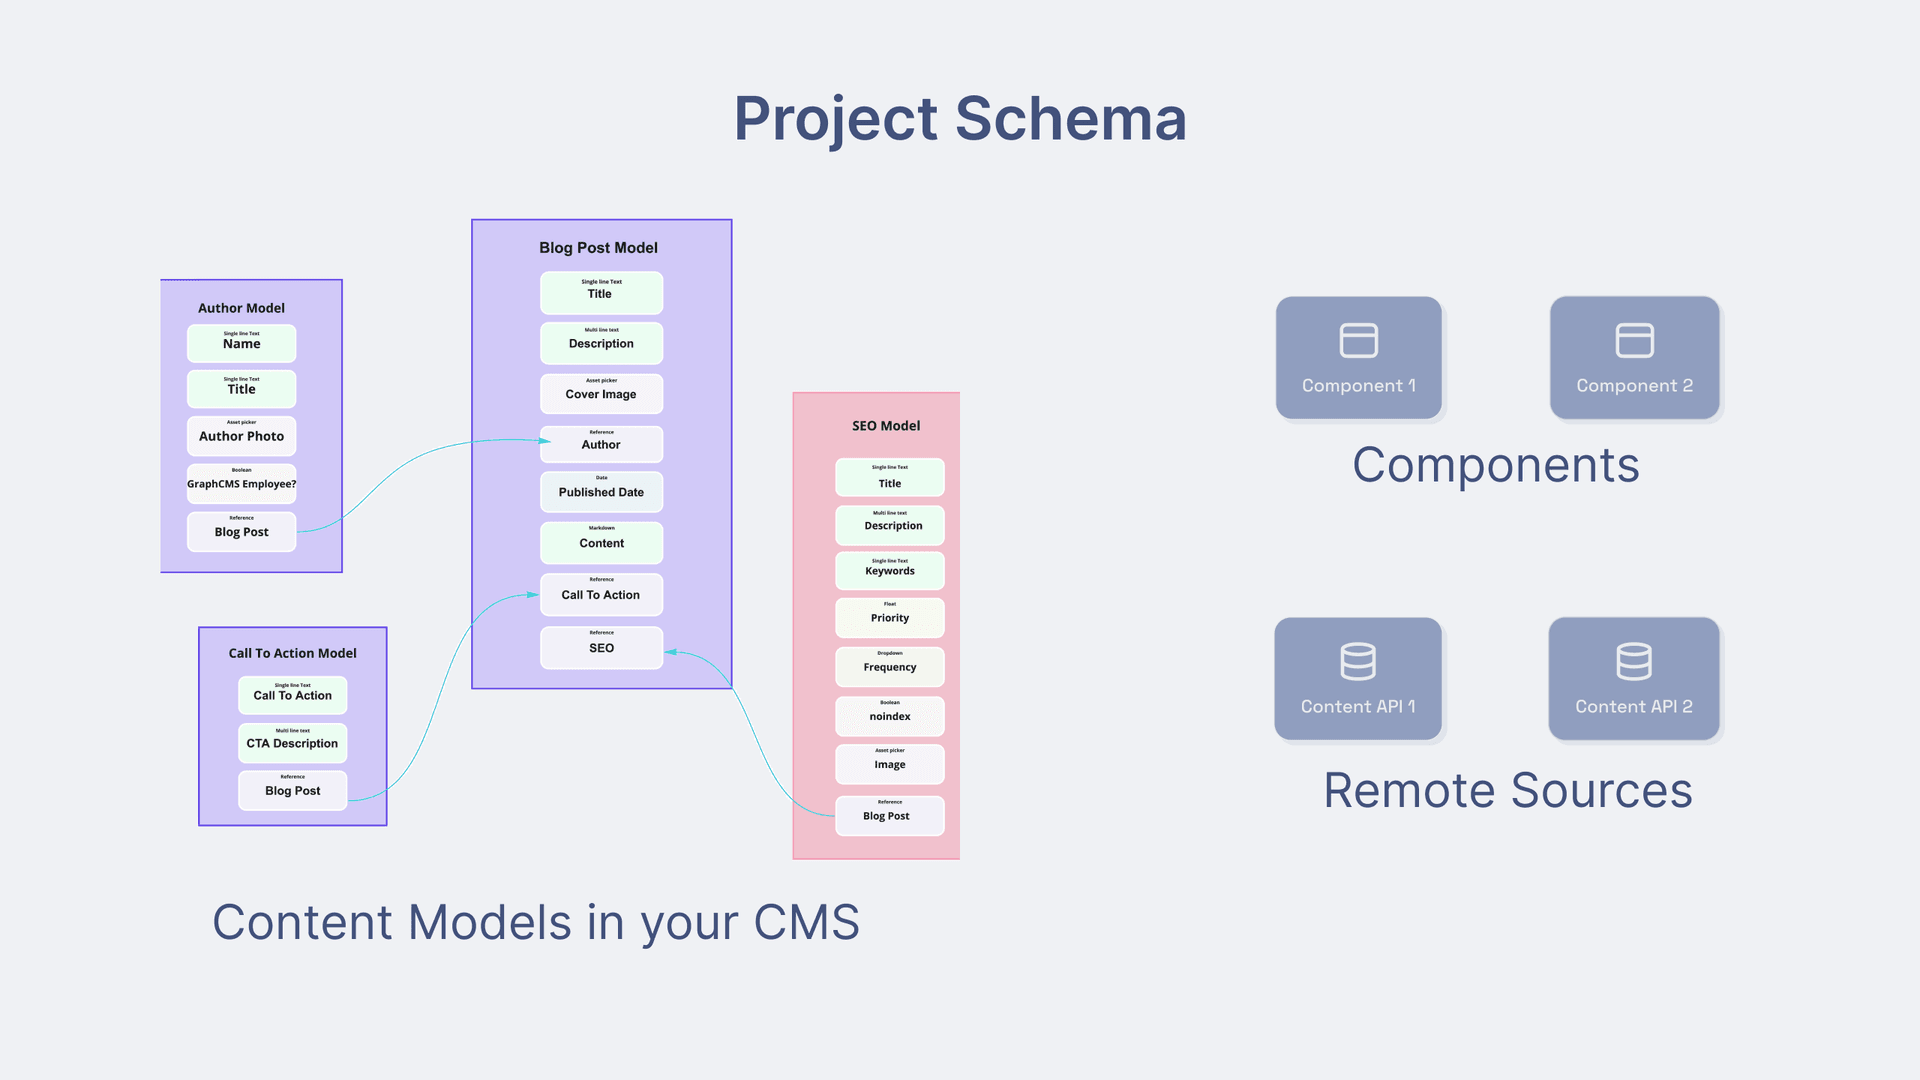Select the Keywords input field in SEO Model
The image size is (1920, 1080).
click(886, 570)
